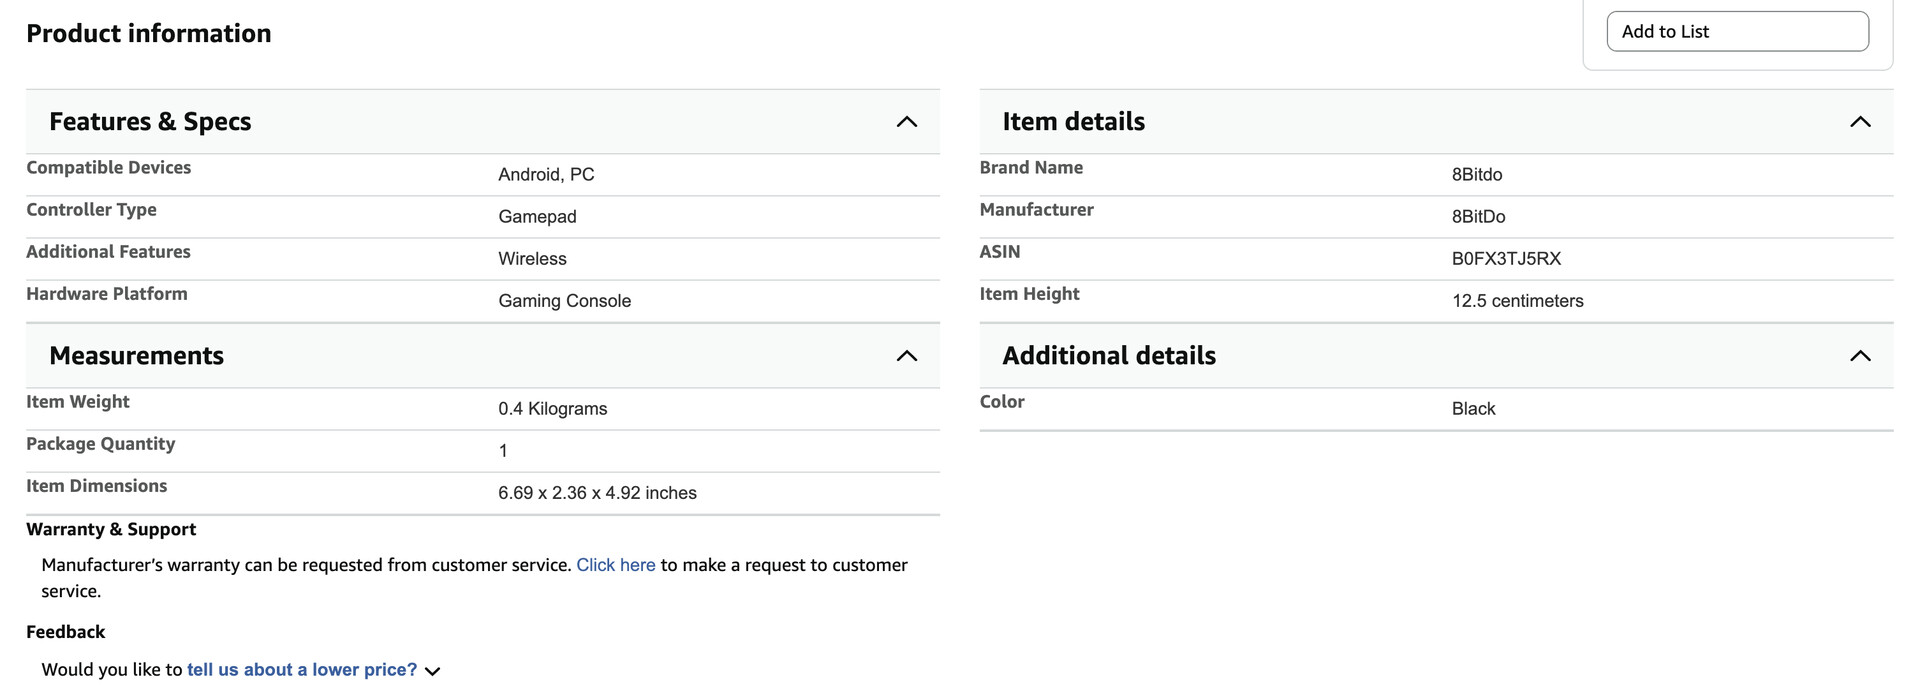Screen dimensions: 1920x698
Task: Click the Item details chevron arrow
Action: tap(1859, 122)
